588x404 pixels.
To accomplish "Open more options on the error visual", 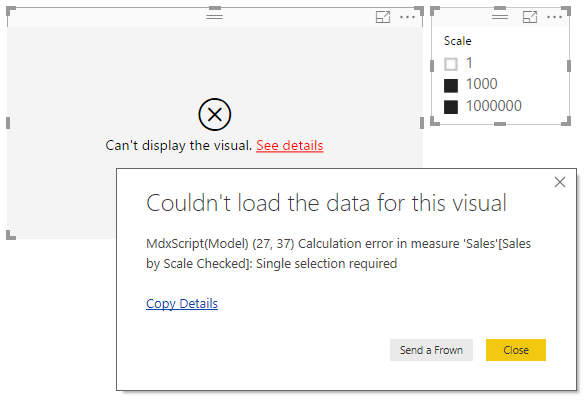I will [x=407, y=17].
